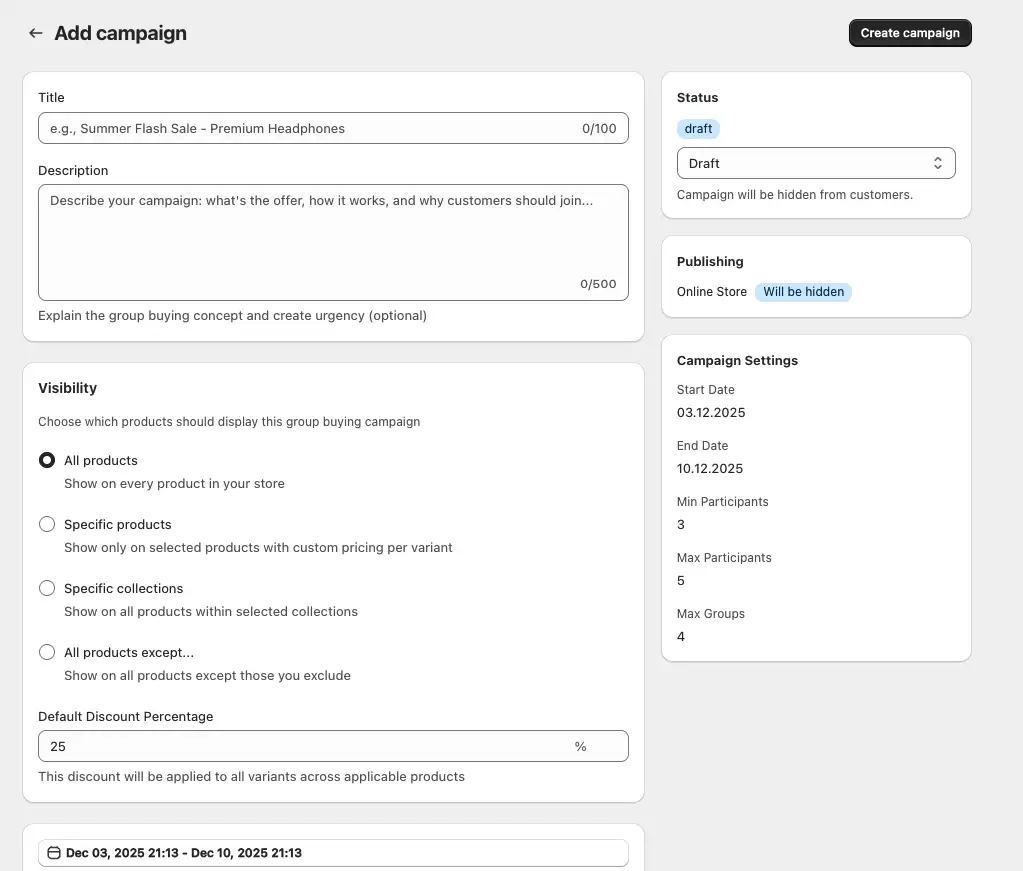
Task: Click the Will be hidden badge next to Online Store
Action: click(803, 291)
